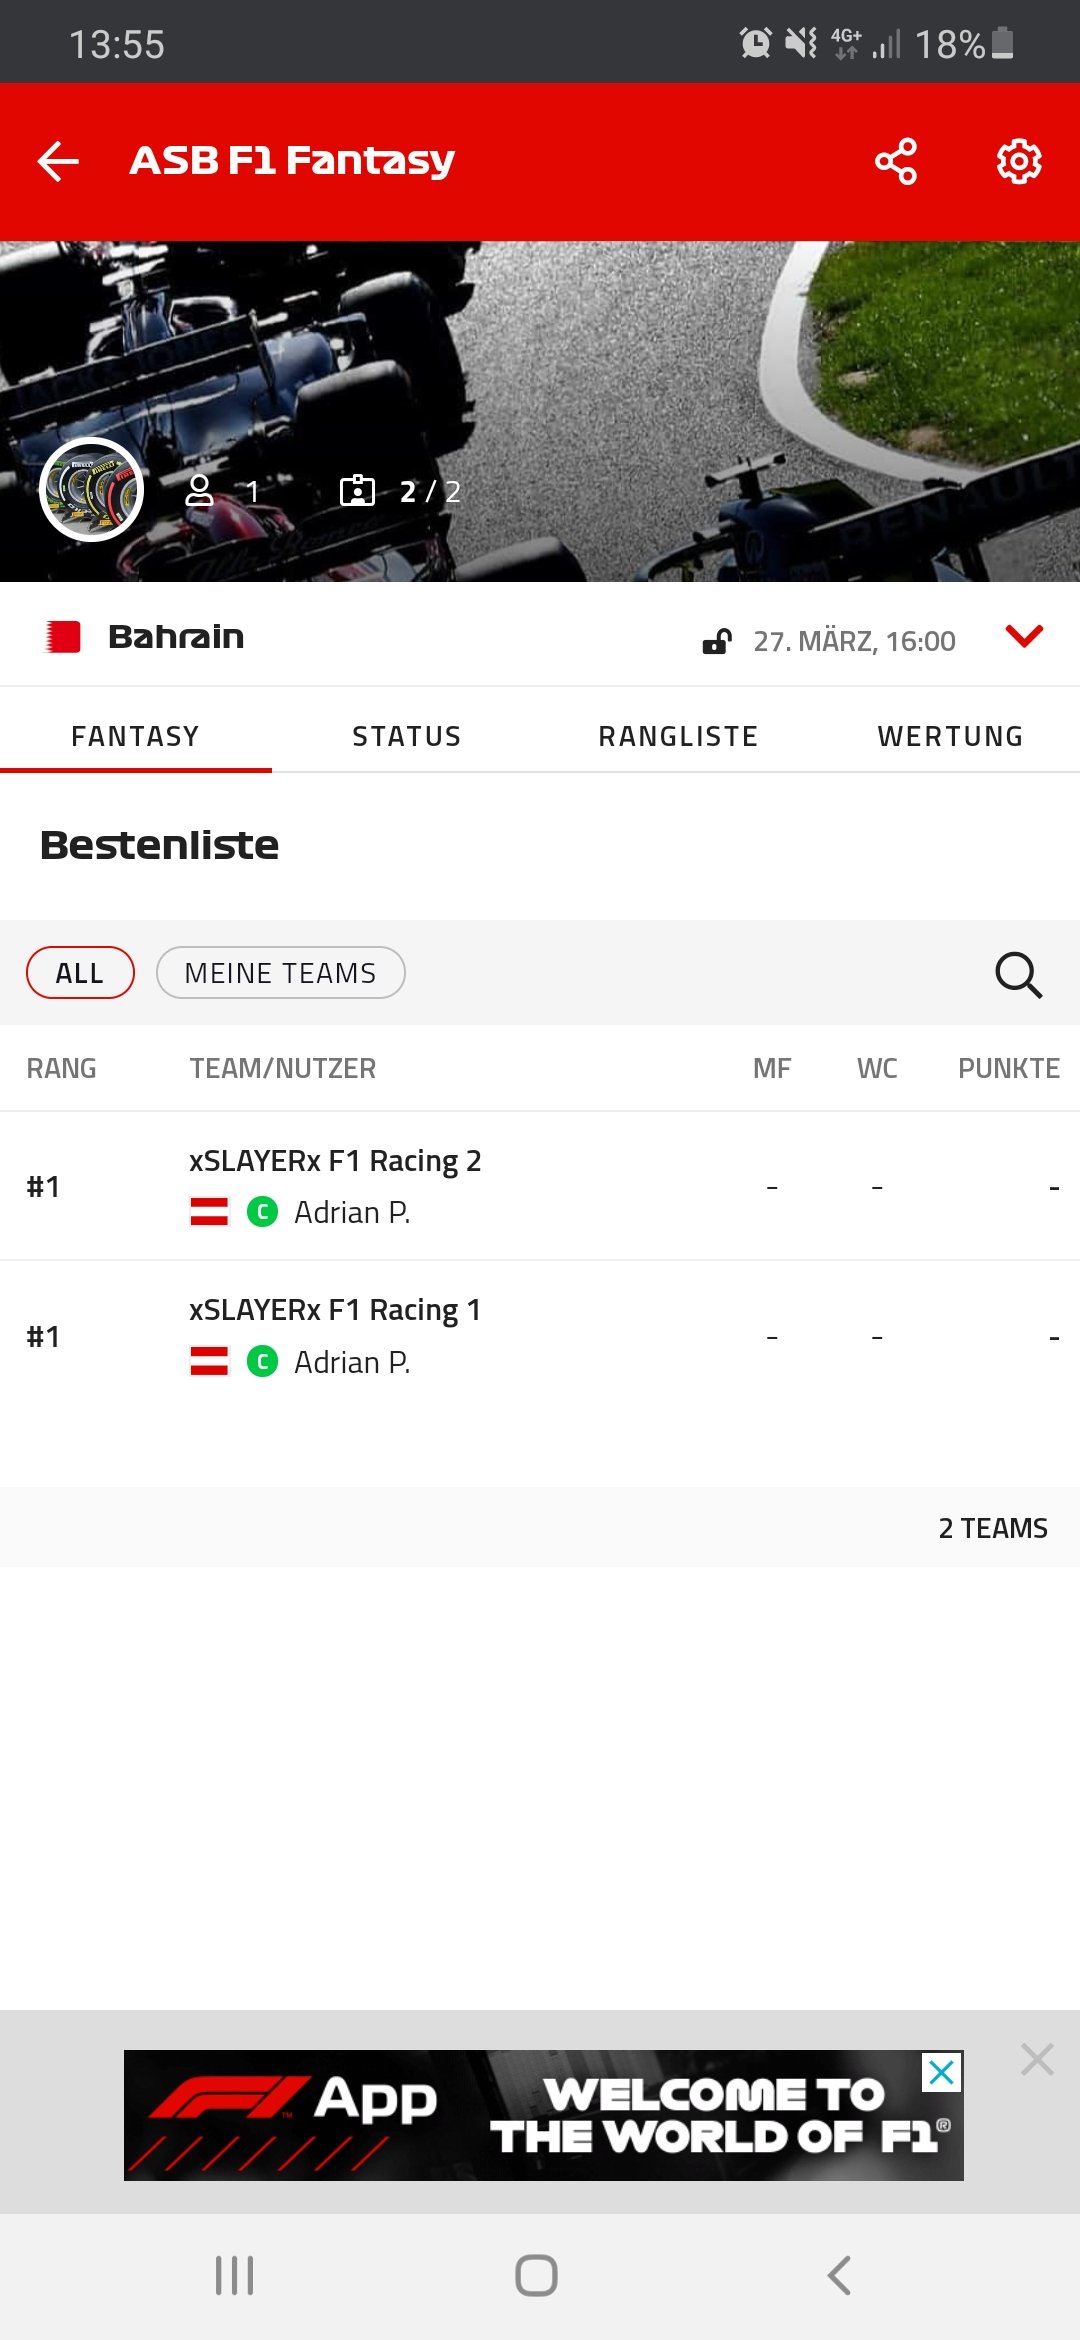Tap the unlock padlock icon near deadline

[x=717, y=640]
